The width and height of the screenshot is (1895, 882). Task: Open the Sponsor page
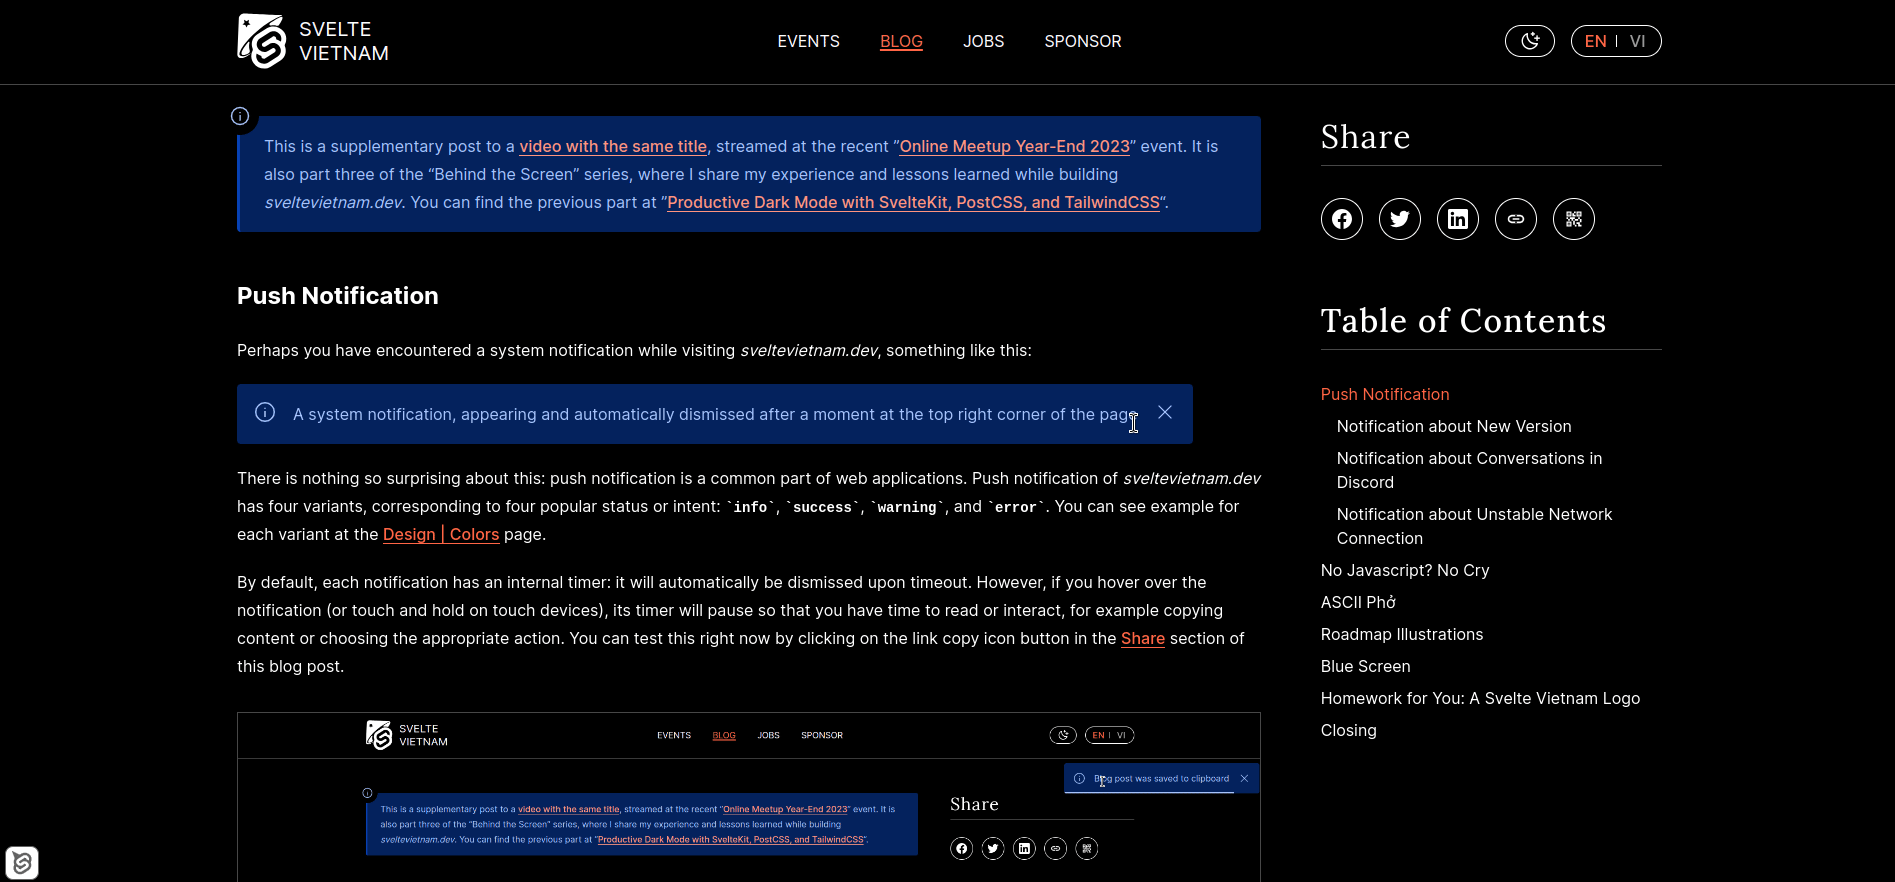click(1082, 41)
